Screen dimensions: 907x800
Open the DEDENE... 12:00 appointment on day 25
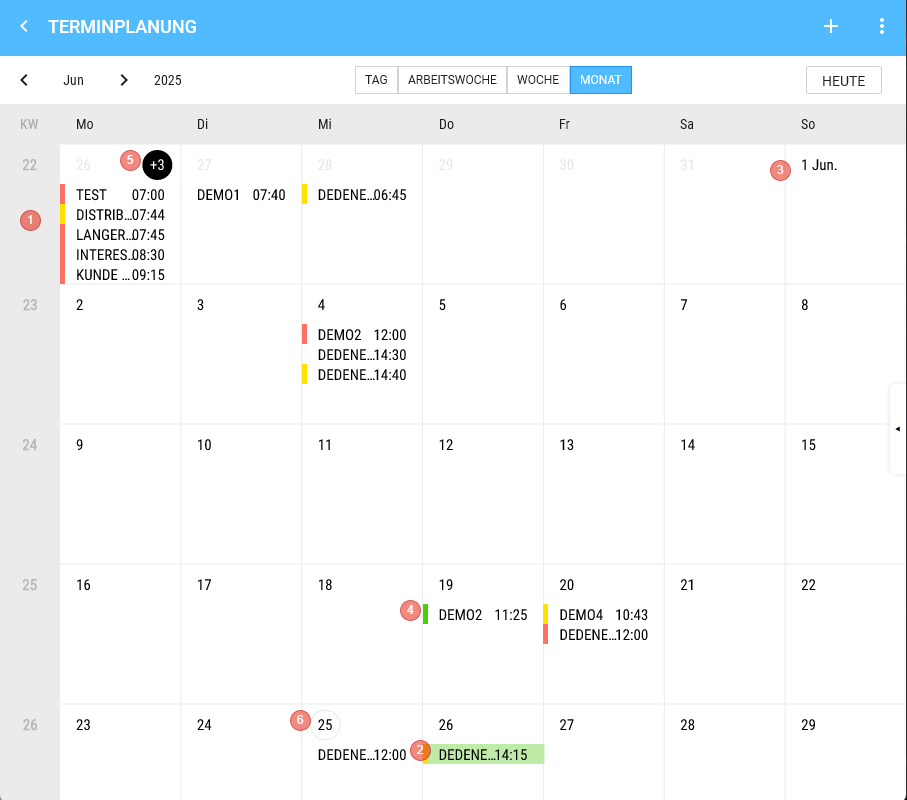362,755
